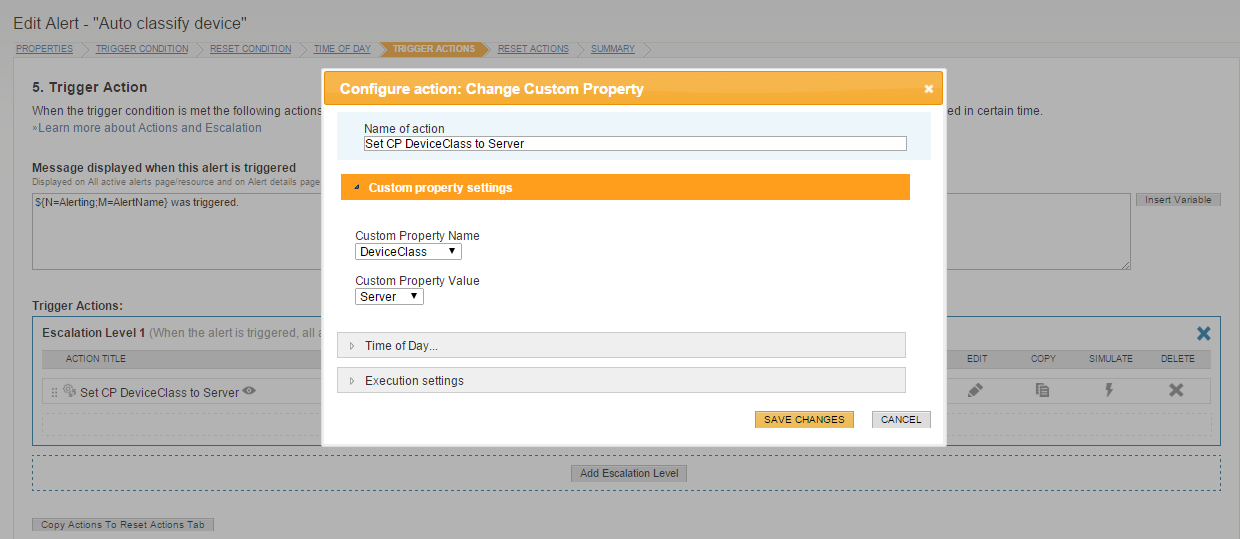Go to the Time of Day step
The height and width of the screenshot is (539, 1240).
(342, 49)
